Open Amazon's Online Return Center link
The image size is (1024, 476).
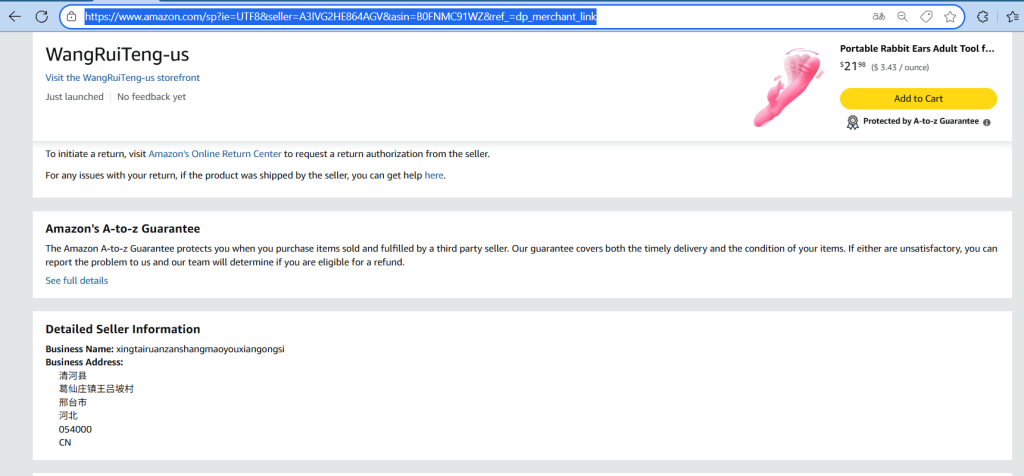pyautogui.click(x=214, y=154)
